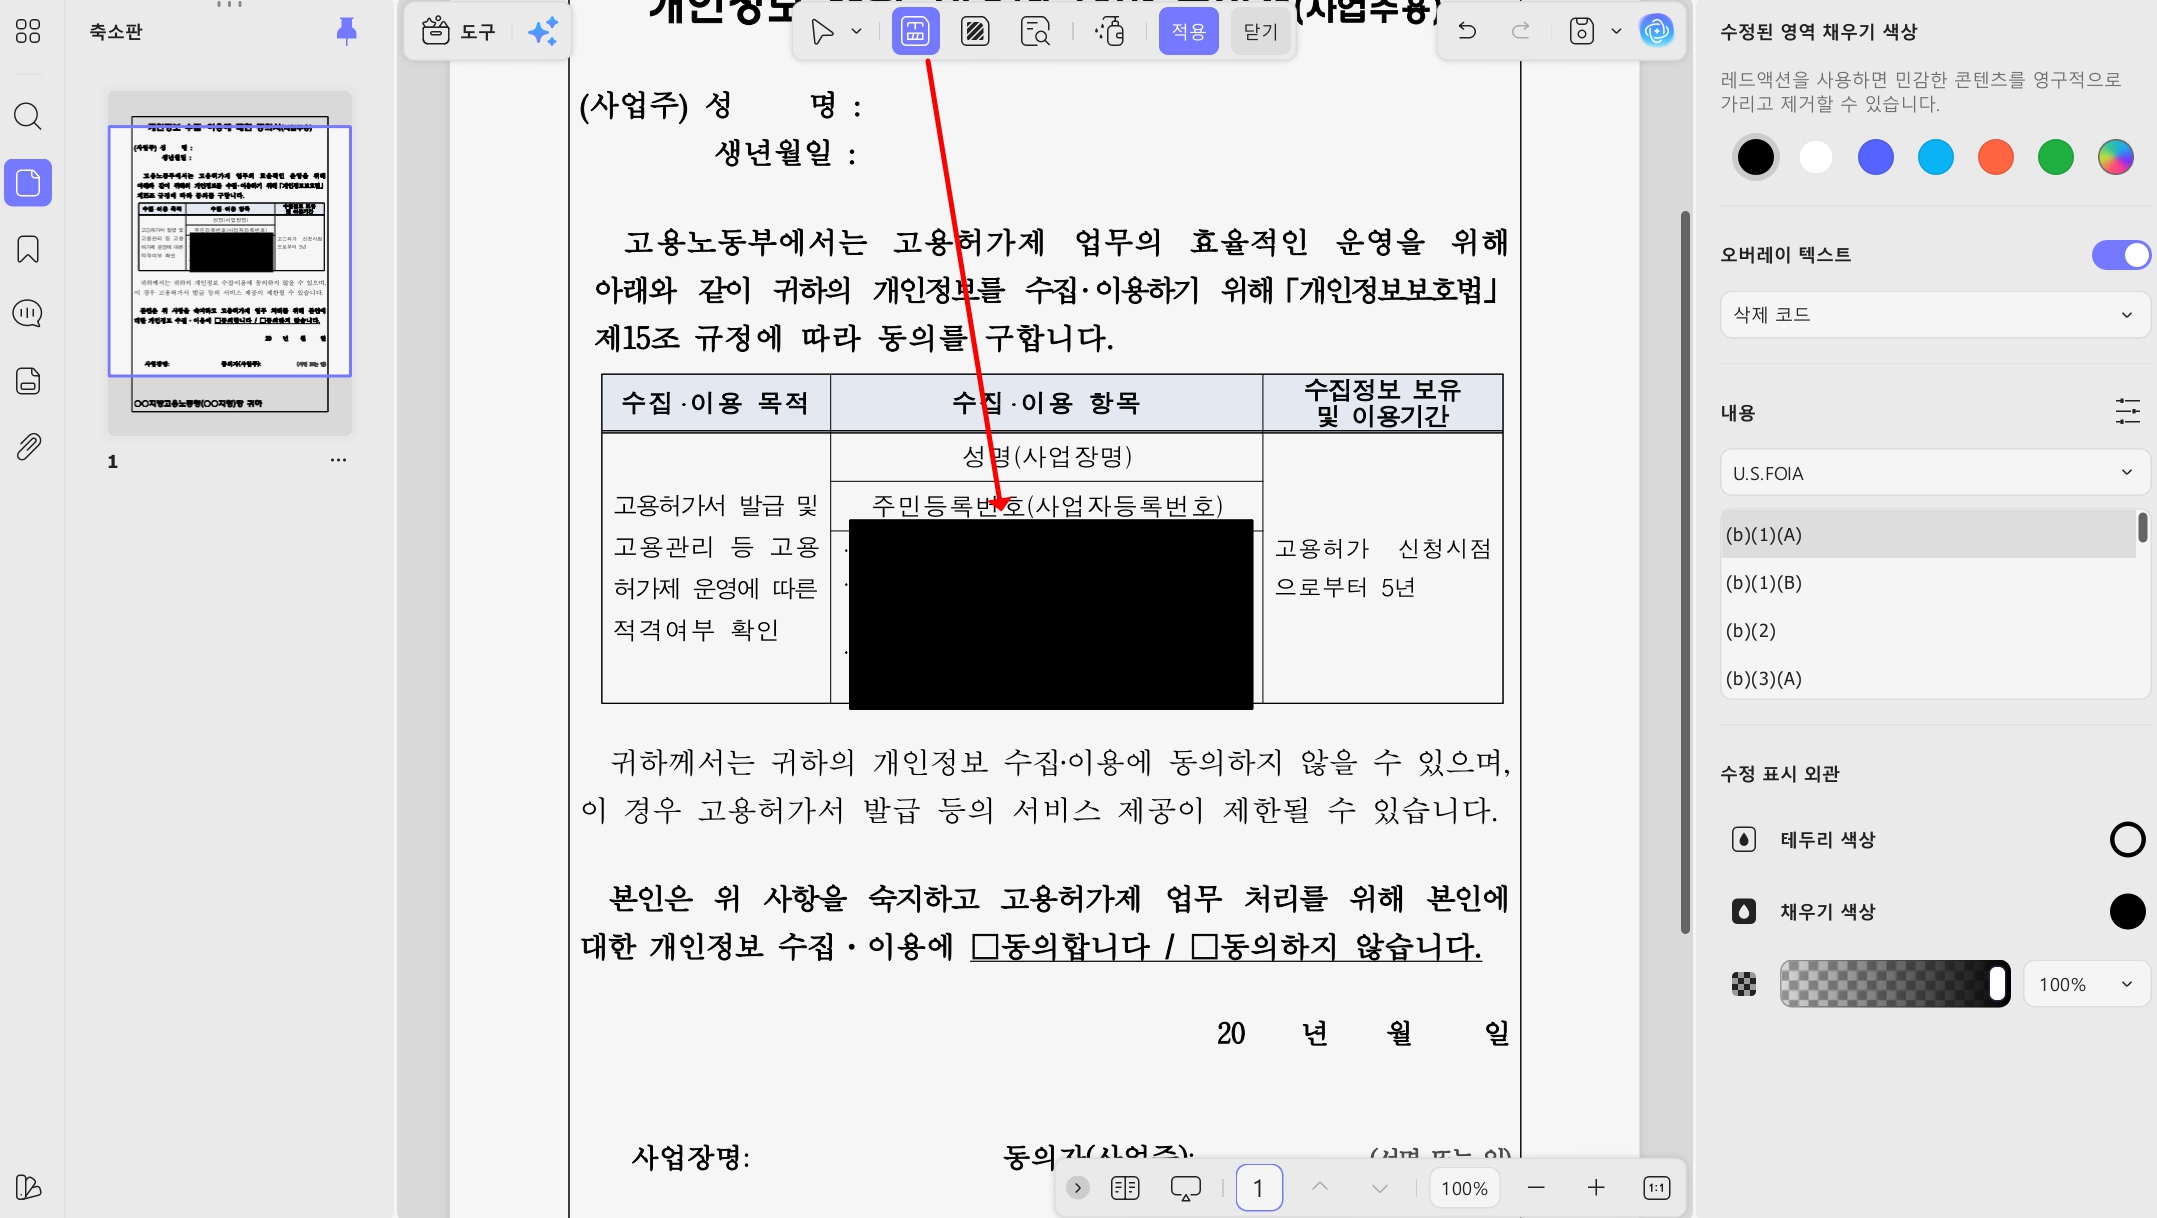Click the 100% zoom level display
Screen dimensions: 2157x1218
pyautogui.click(x=1464, y=1188)
